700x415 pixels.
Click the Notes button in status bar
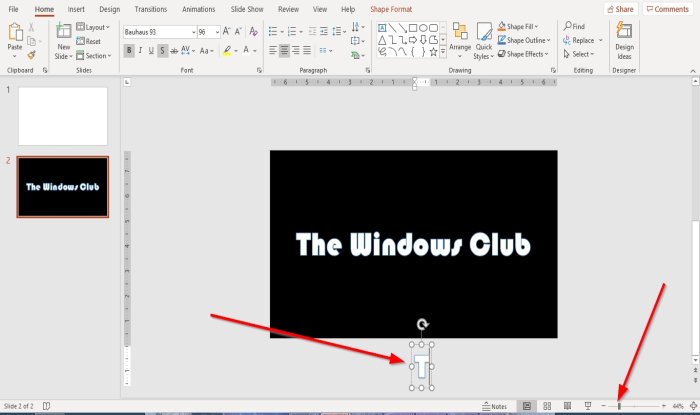pyautogui.click(x=495, y=406)
